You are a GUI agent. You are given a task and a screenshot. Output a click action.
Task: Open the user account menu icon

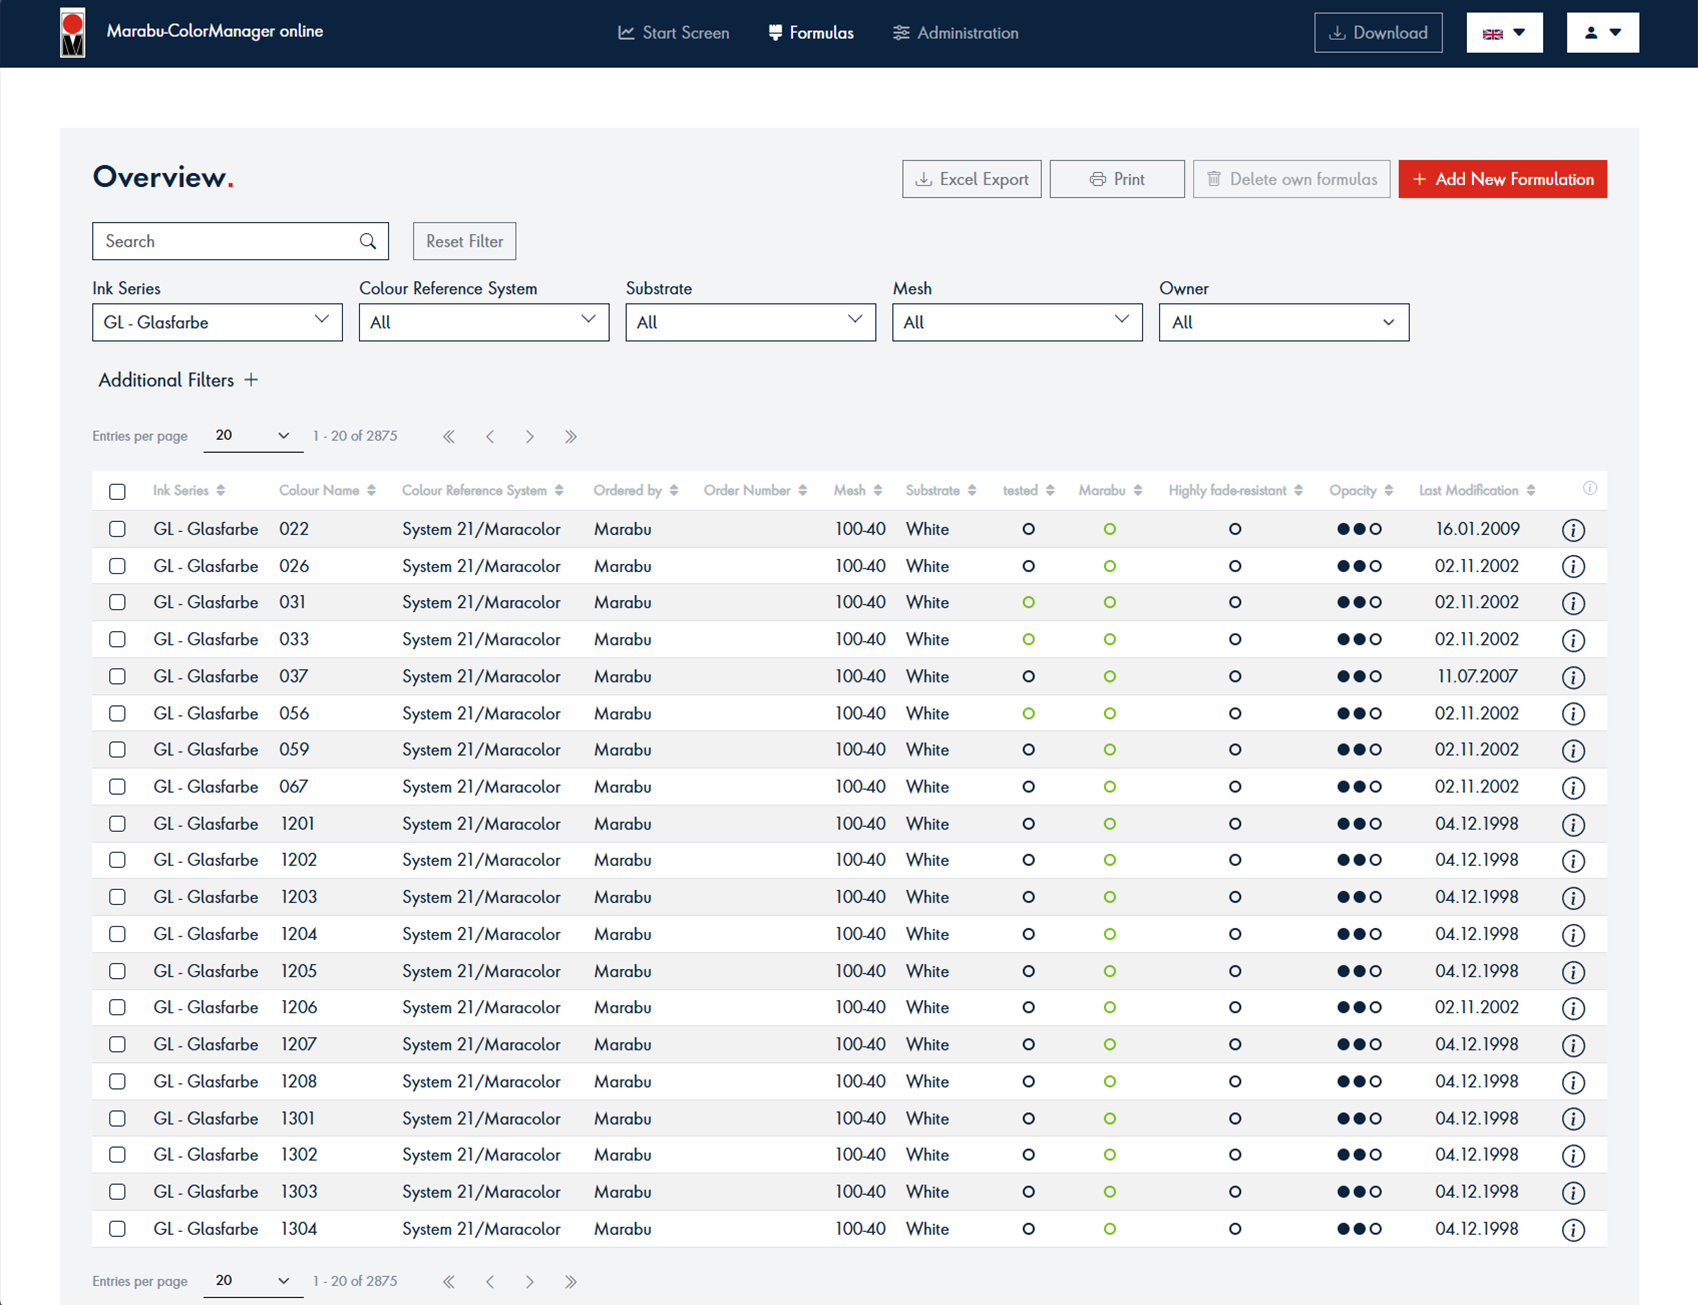pos(1602,33)
